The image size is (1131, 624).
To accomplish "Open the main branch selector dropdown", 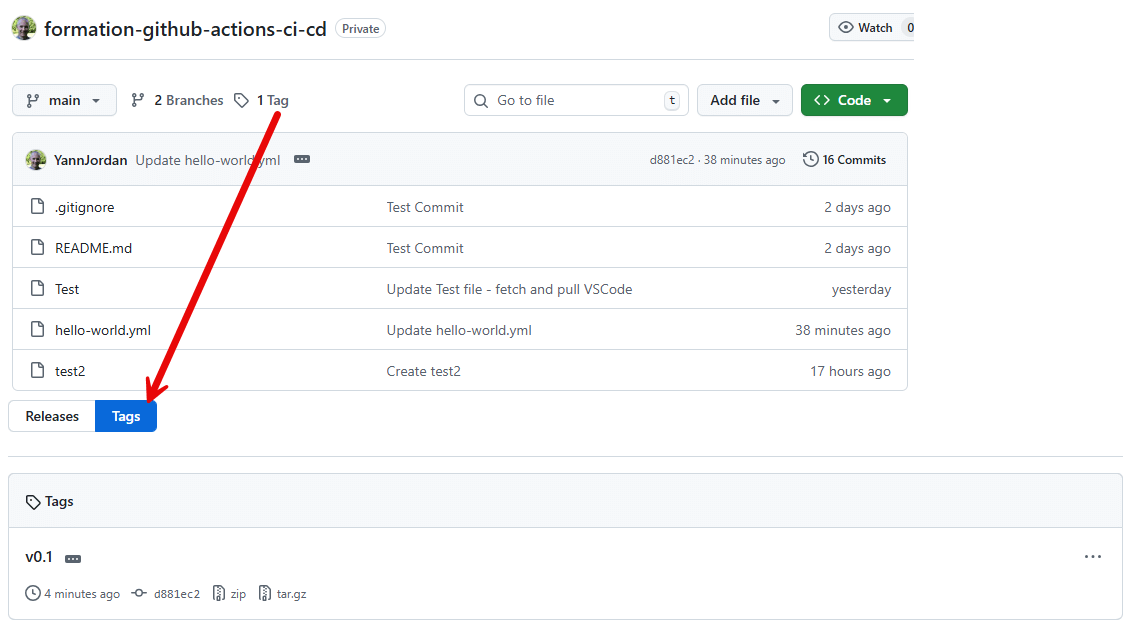I will click(64, 100).
